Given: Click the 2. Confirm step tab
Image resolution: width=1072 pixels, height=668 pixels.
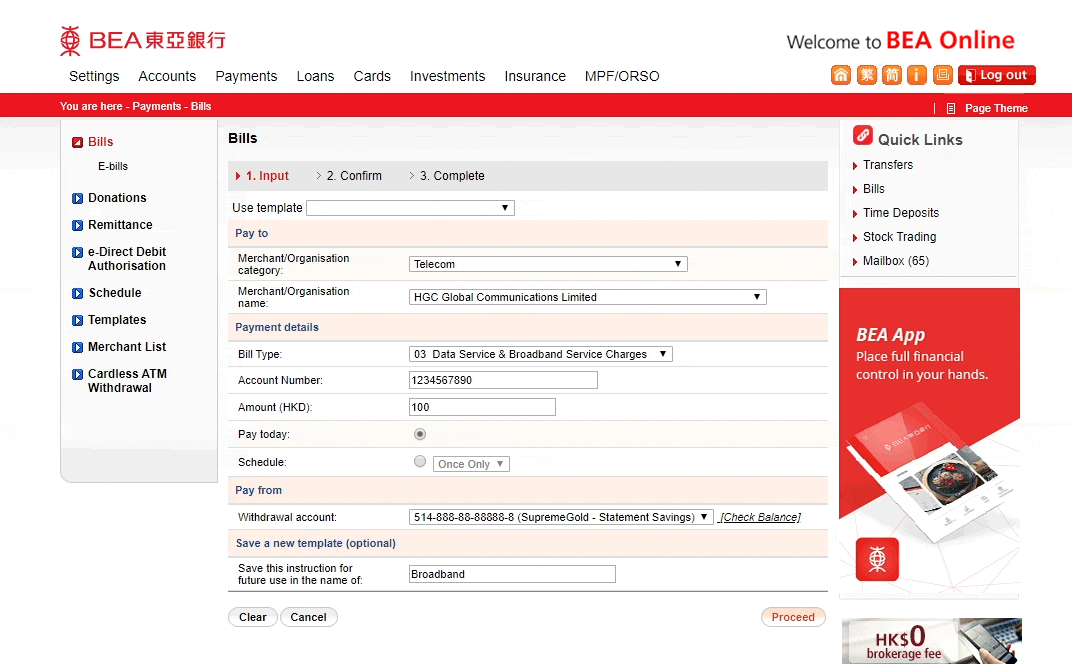Looking at the screenshot, I should point(353,176).
